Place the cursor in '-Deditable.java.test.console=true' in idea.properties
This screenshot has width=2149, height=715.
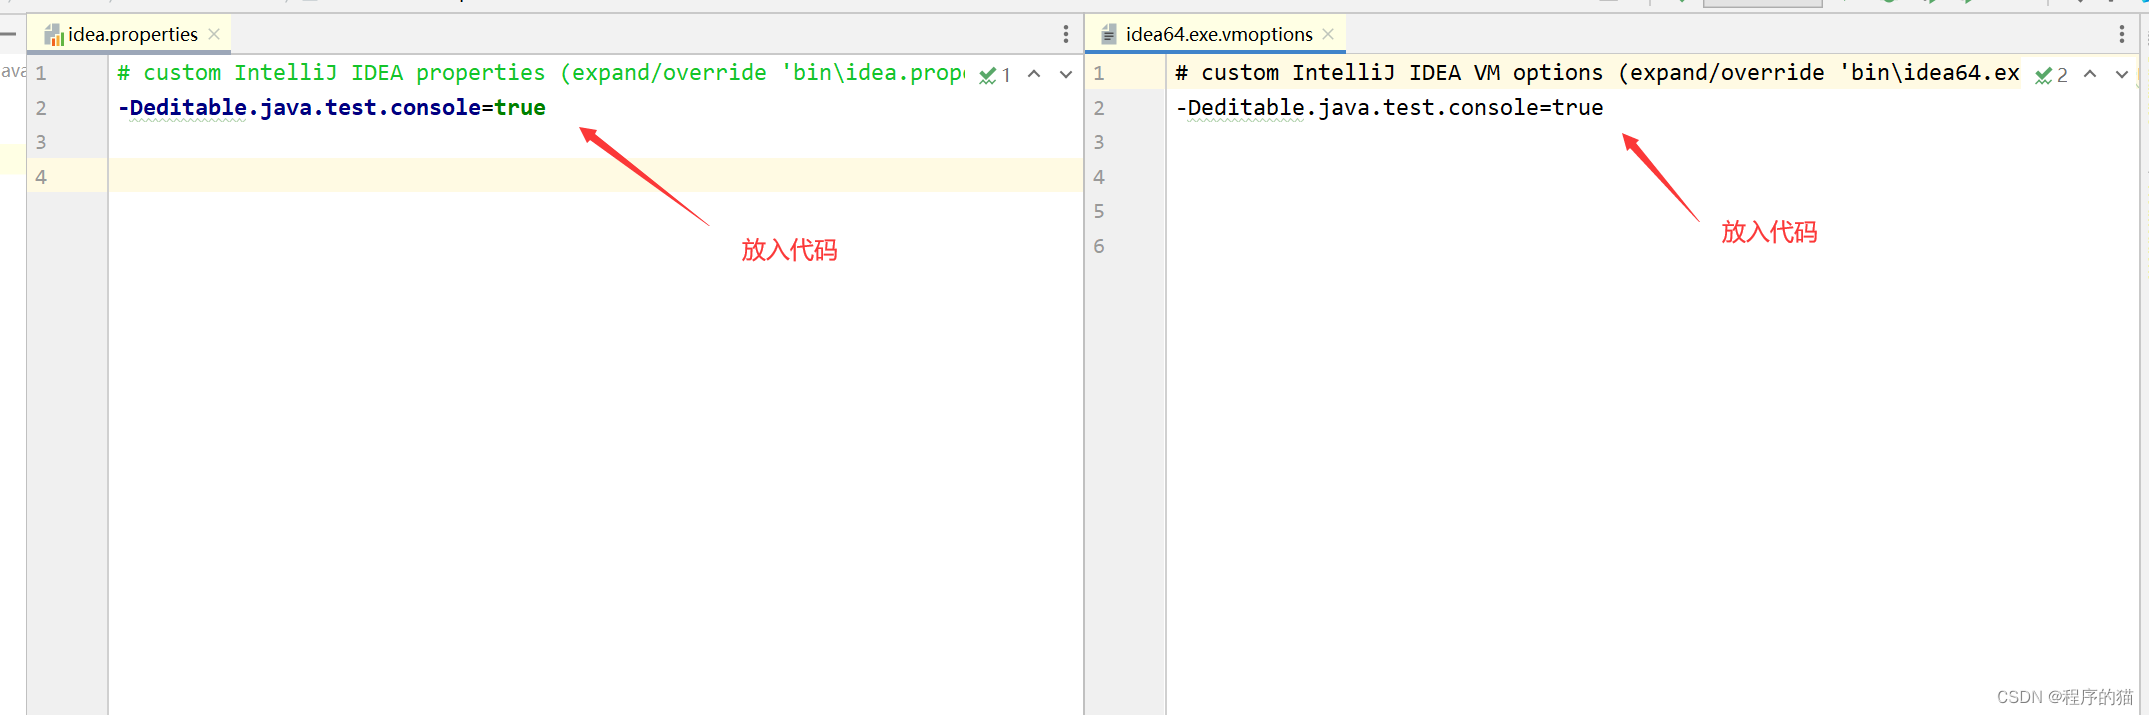coord(332,108)
